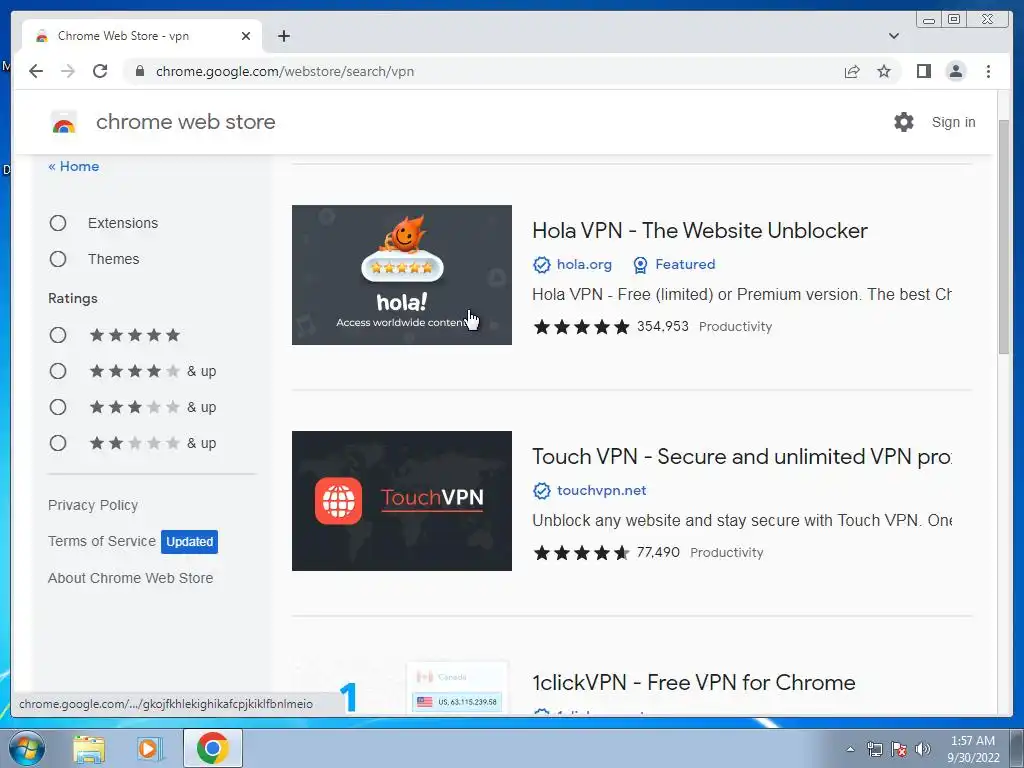Open About Chrome Web Store

pos(130,578)
